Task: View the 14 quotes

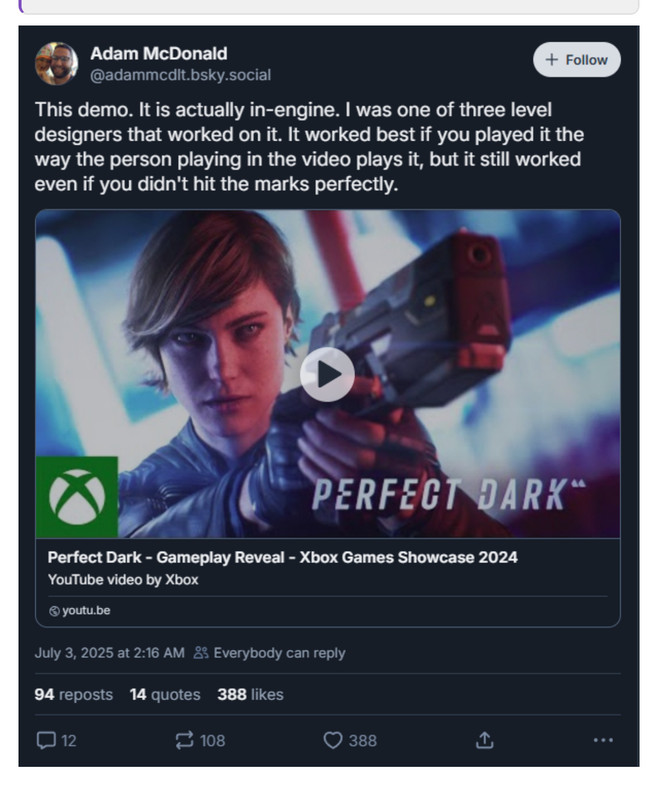Action: tap(165, 694)
